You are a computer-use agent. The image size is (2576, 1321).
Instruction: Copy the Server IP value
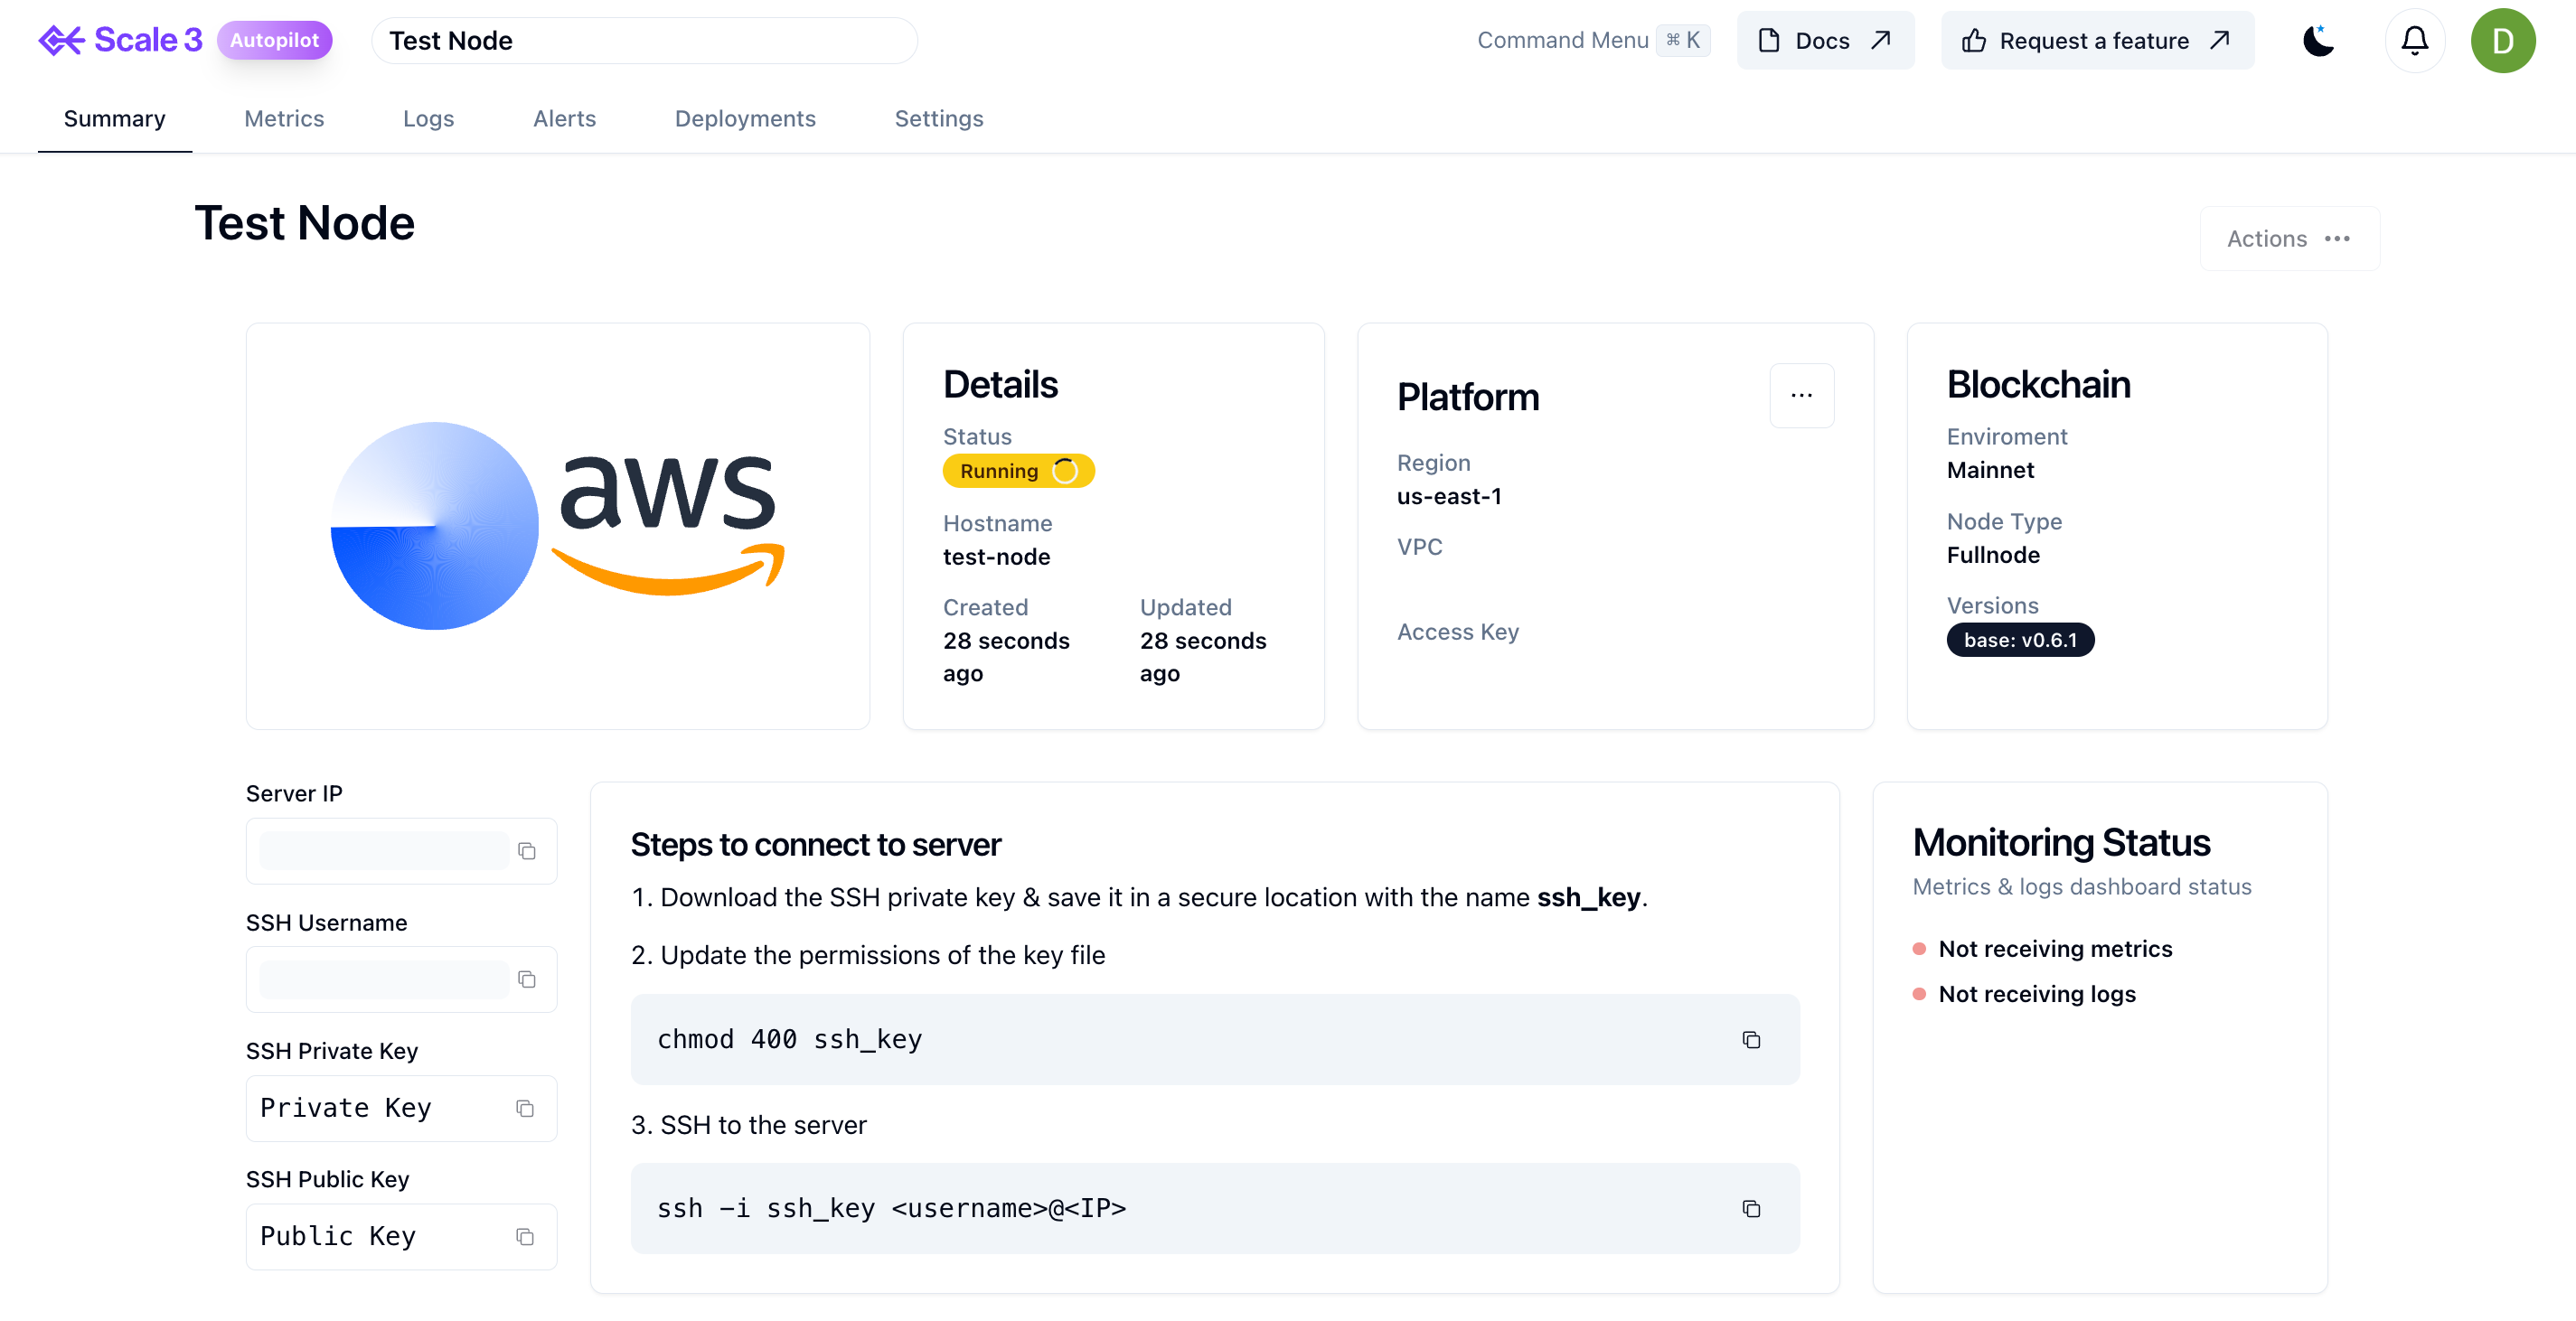(527, 851)
